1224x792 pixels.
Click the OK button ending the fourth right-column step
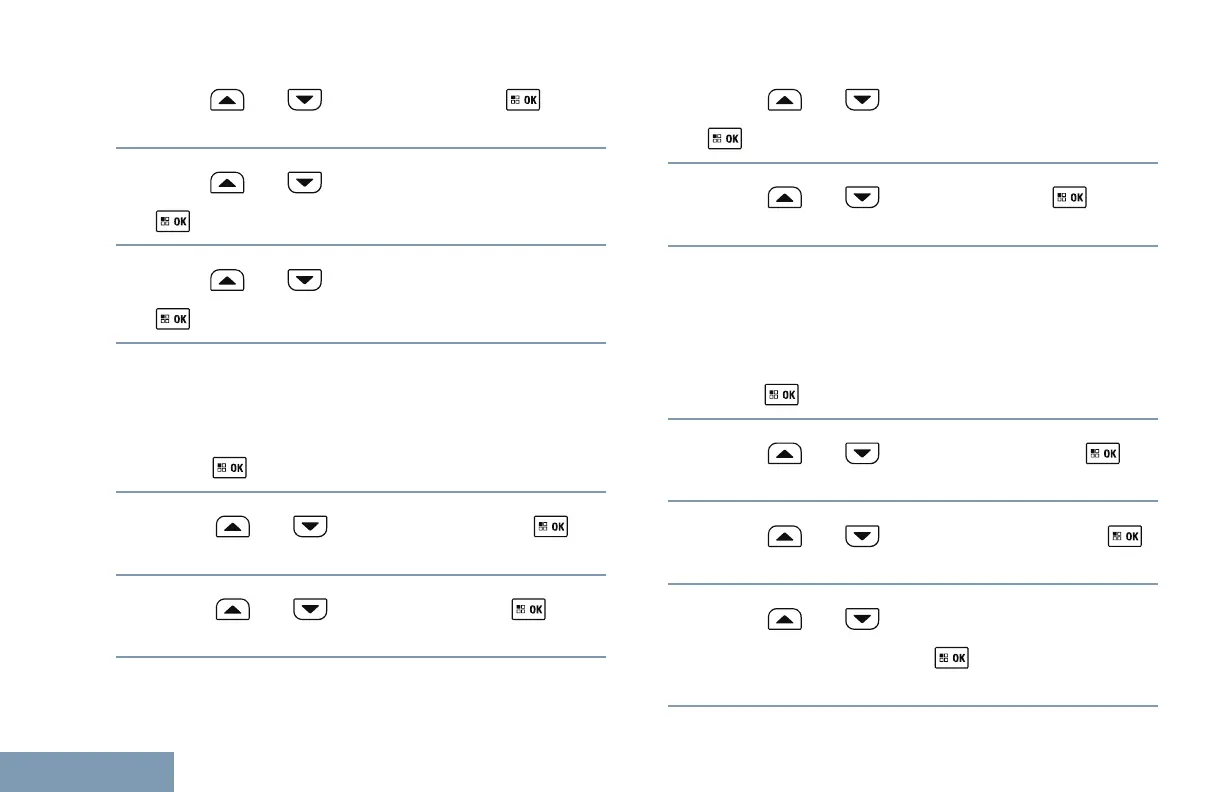pyautogui.click(x=1102, y=455)
